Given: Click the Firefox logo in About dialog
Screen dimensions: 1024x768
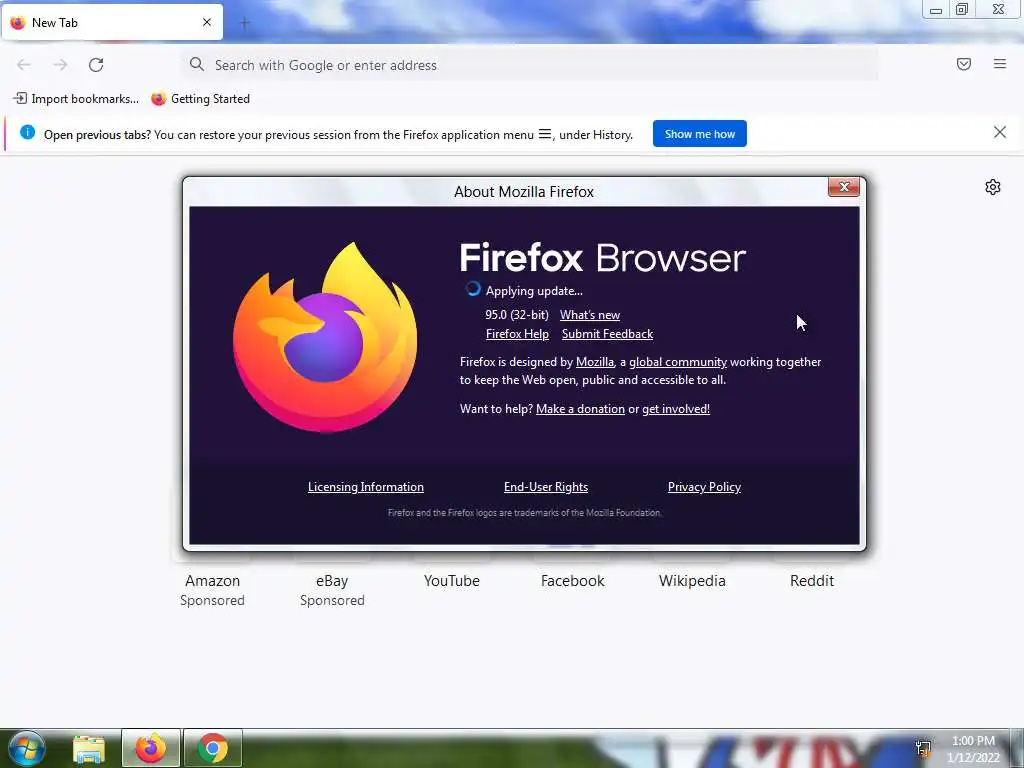Looking at the screenshot, I should [325, 337].
